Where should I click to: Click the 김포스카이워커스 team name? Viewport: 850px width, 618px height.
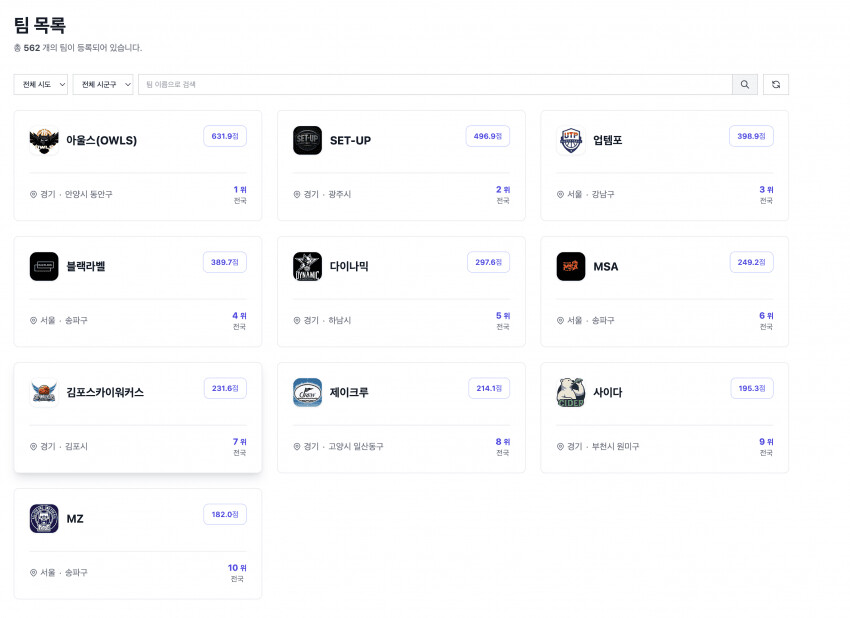[x=105, y=393]
